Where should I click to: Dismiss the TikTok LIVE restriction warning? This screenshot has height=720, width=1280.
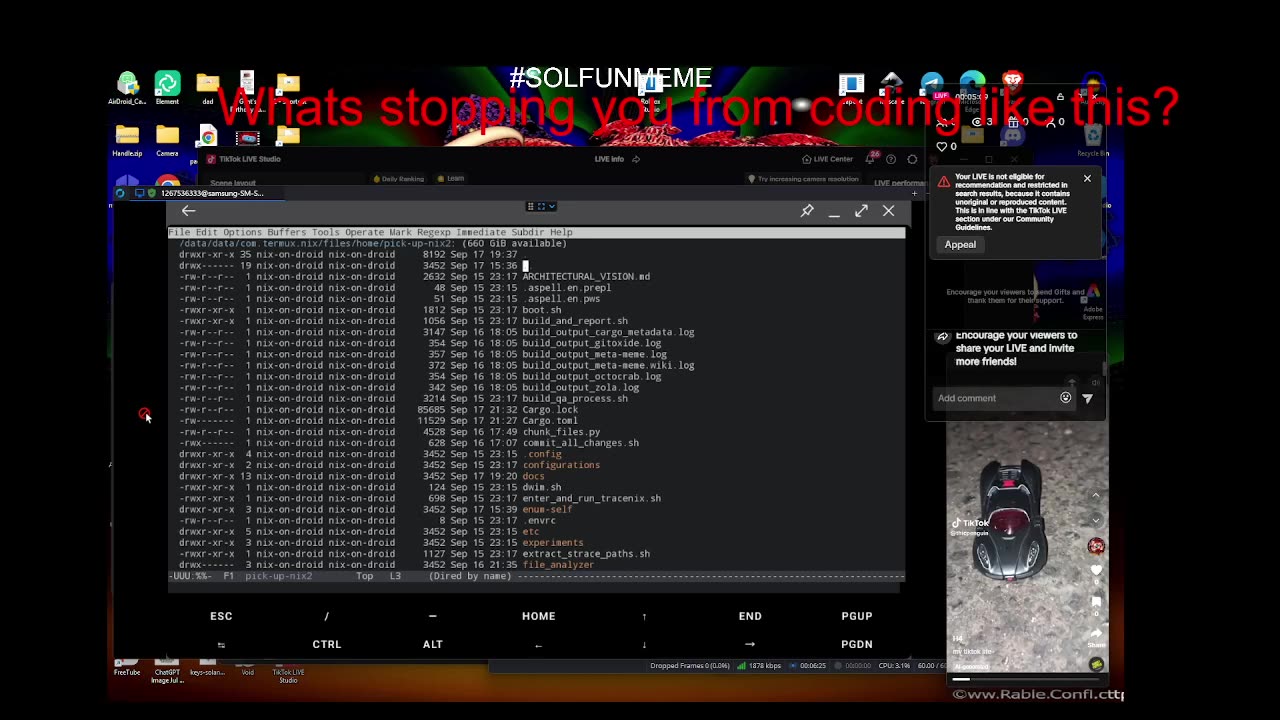[1087, 179]
